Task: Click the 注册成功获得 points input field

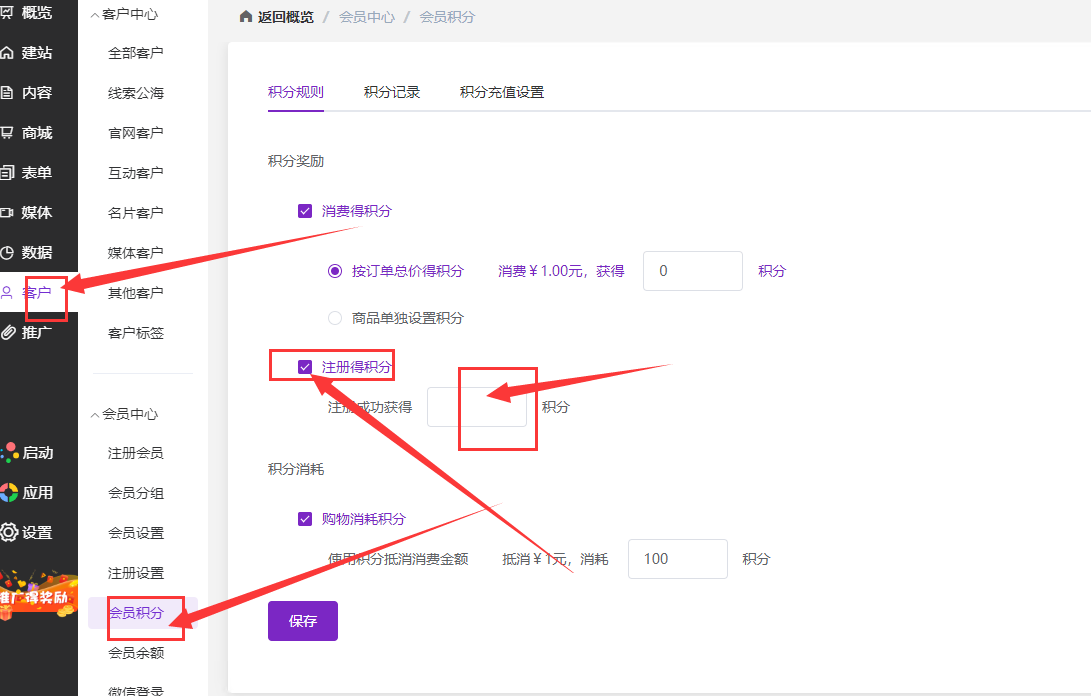Action: click(476, 407)
